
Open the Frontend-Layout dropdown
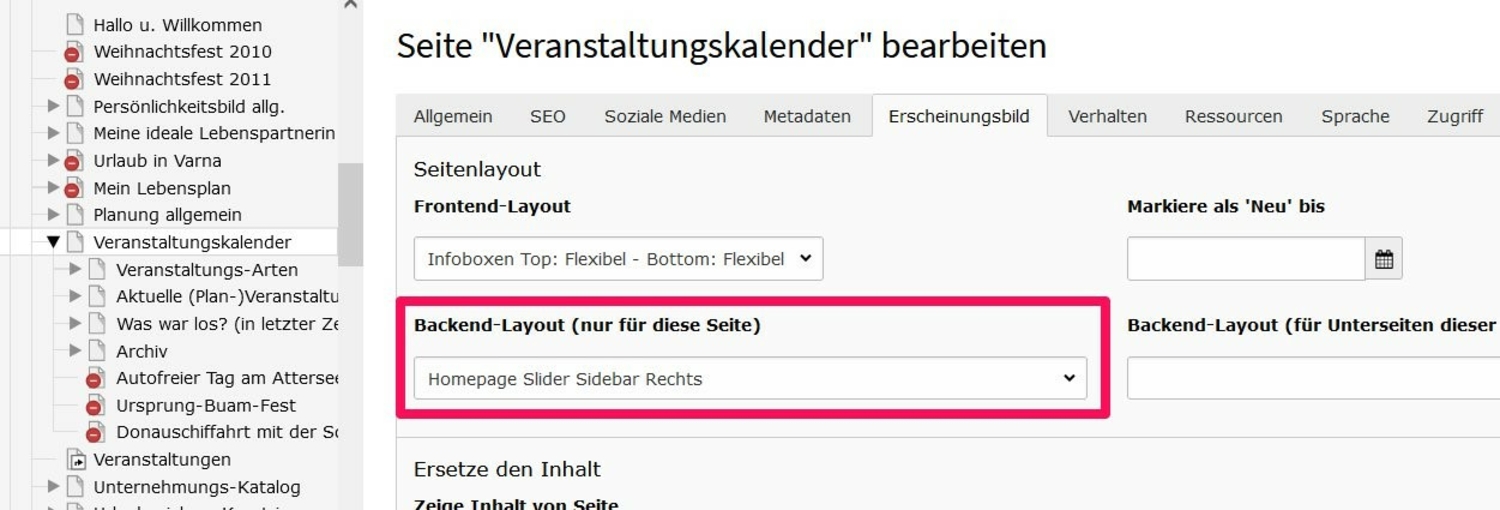[618, 259]
